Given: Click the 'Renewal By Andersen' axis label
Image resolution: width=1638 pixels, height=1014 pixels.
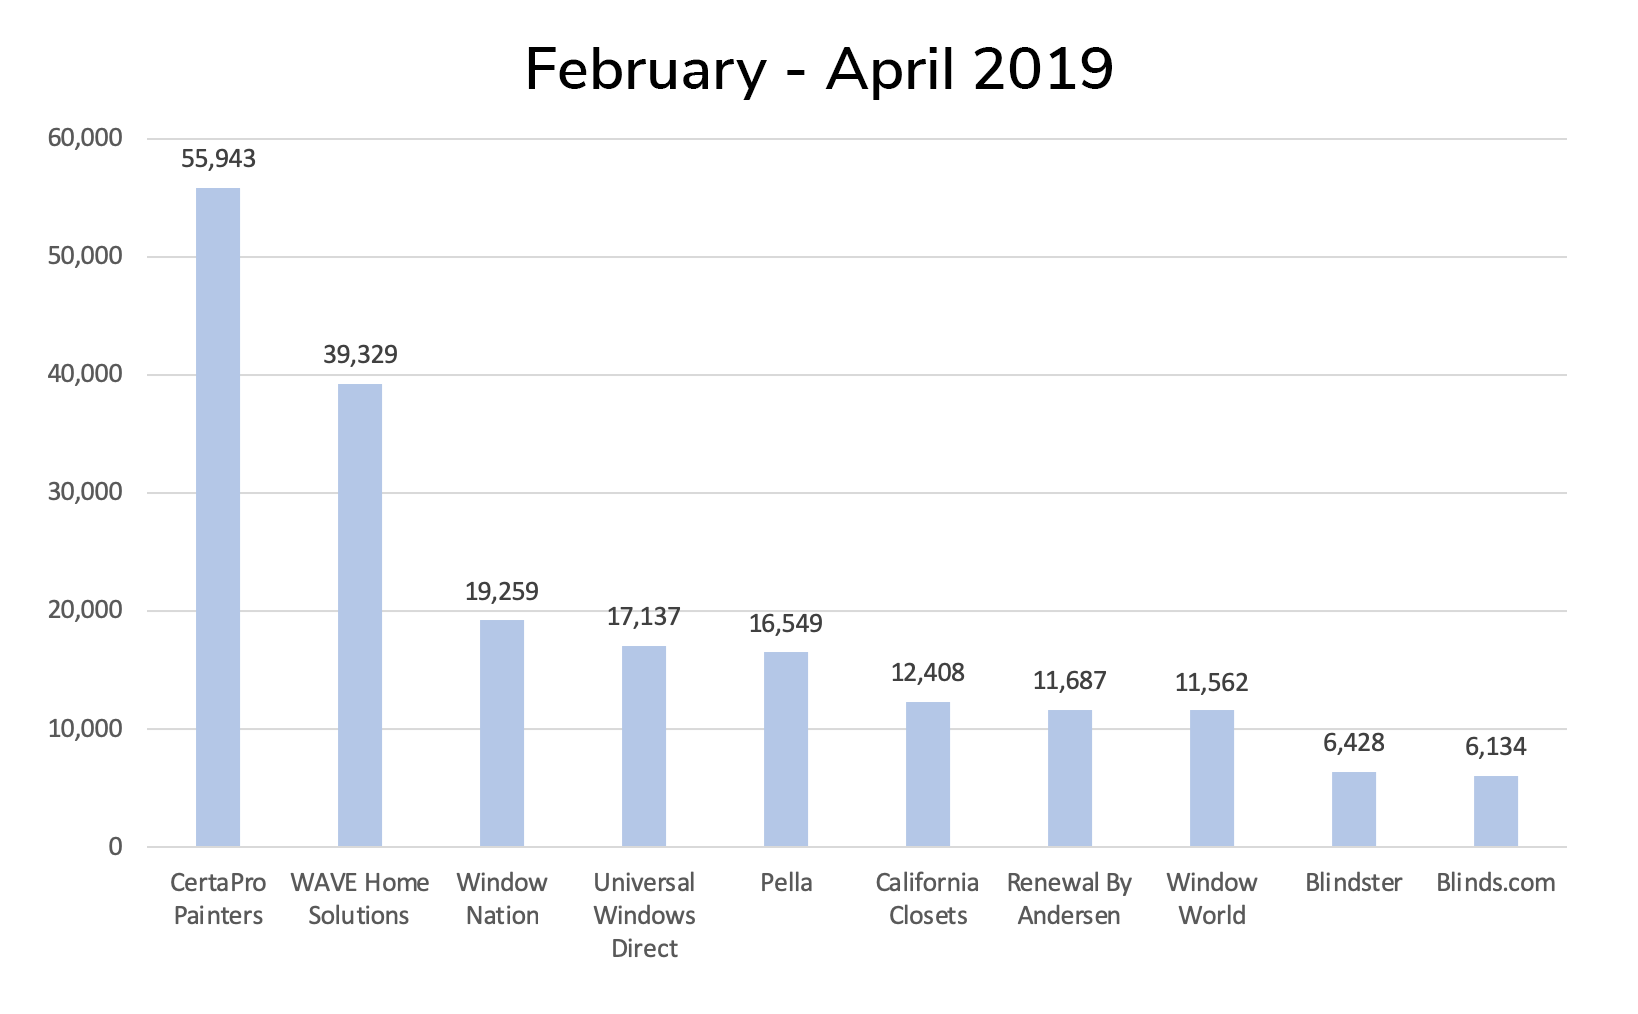Looking at the screenshot, I should pyautogui.click(x=1070, y=899).
